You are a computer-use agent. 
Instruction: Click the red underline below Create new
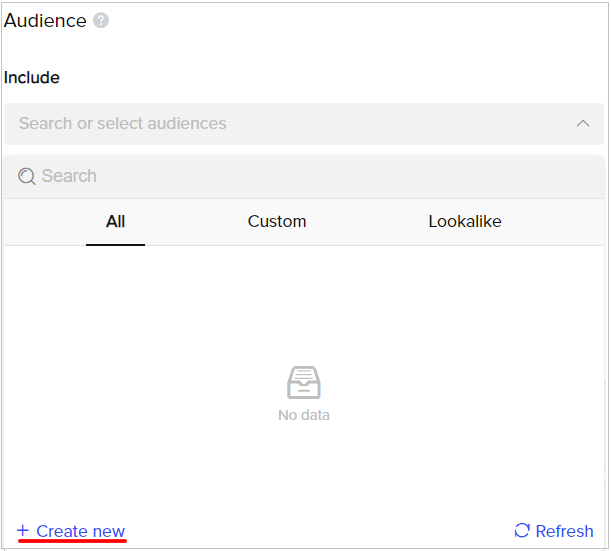coord(72,541)
